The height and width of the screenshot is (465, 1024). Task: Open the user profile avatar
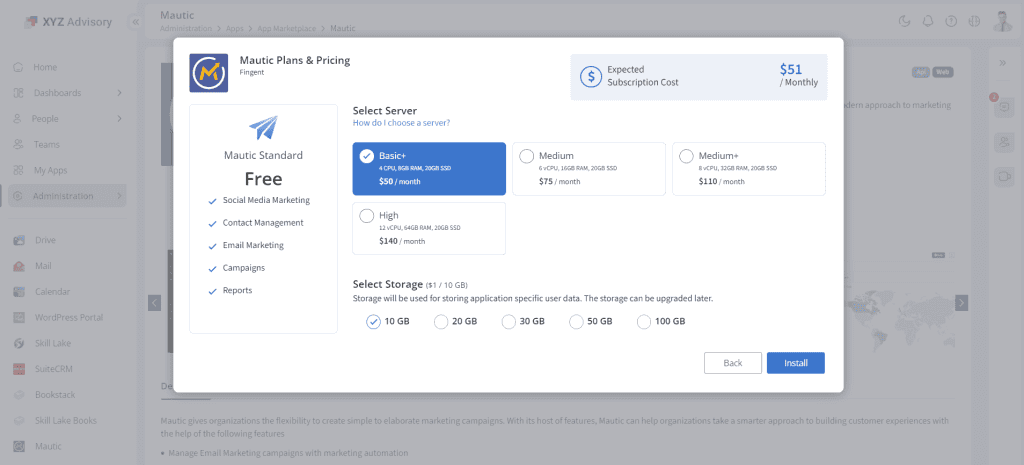1003,21
